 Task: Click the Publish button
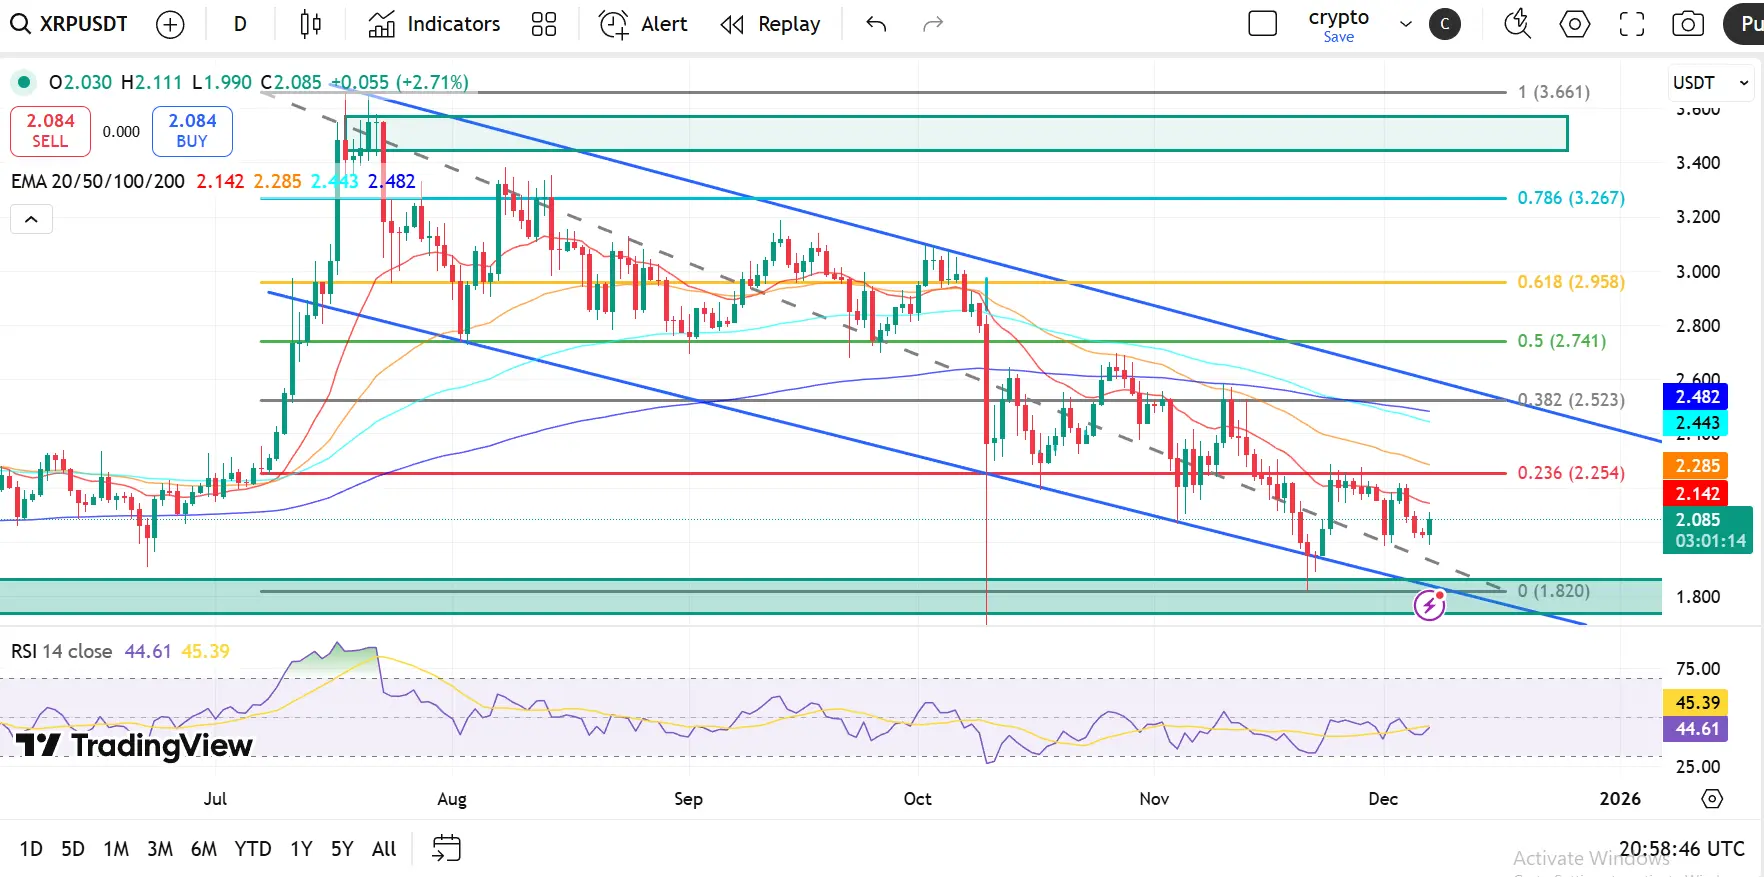[1745, 24]
